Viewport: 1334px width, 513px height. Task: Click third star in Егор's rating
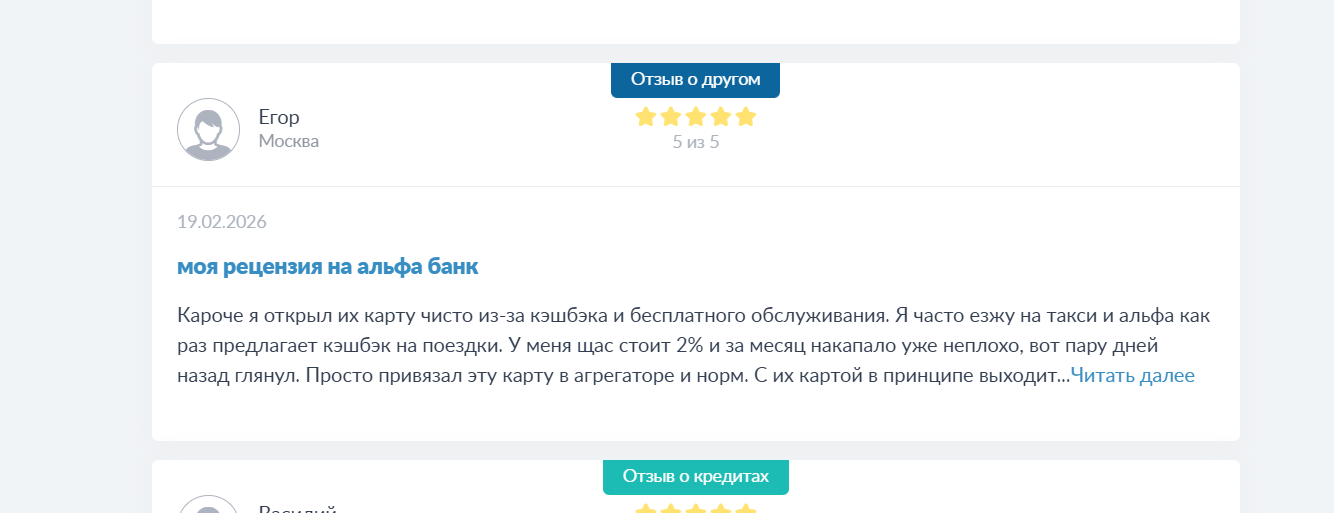pyautogui.click(x=696, y=117)
